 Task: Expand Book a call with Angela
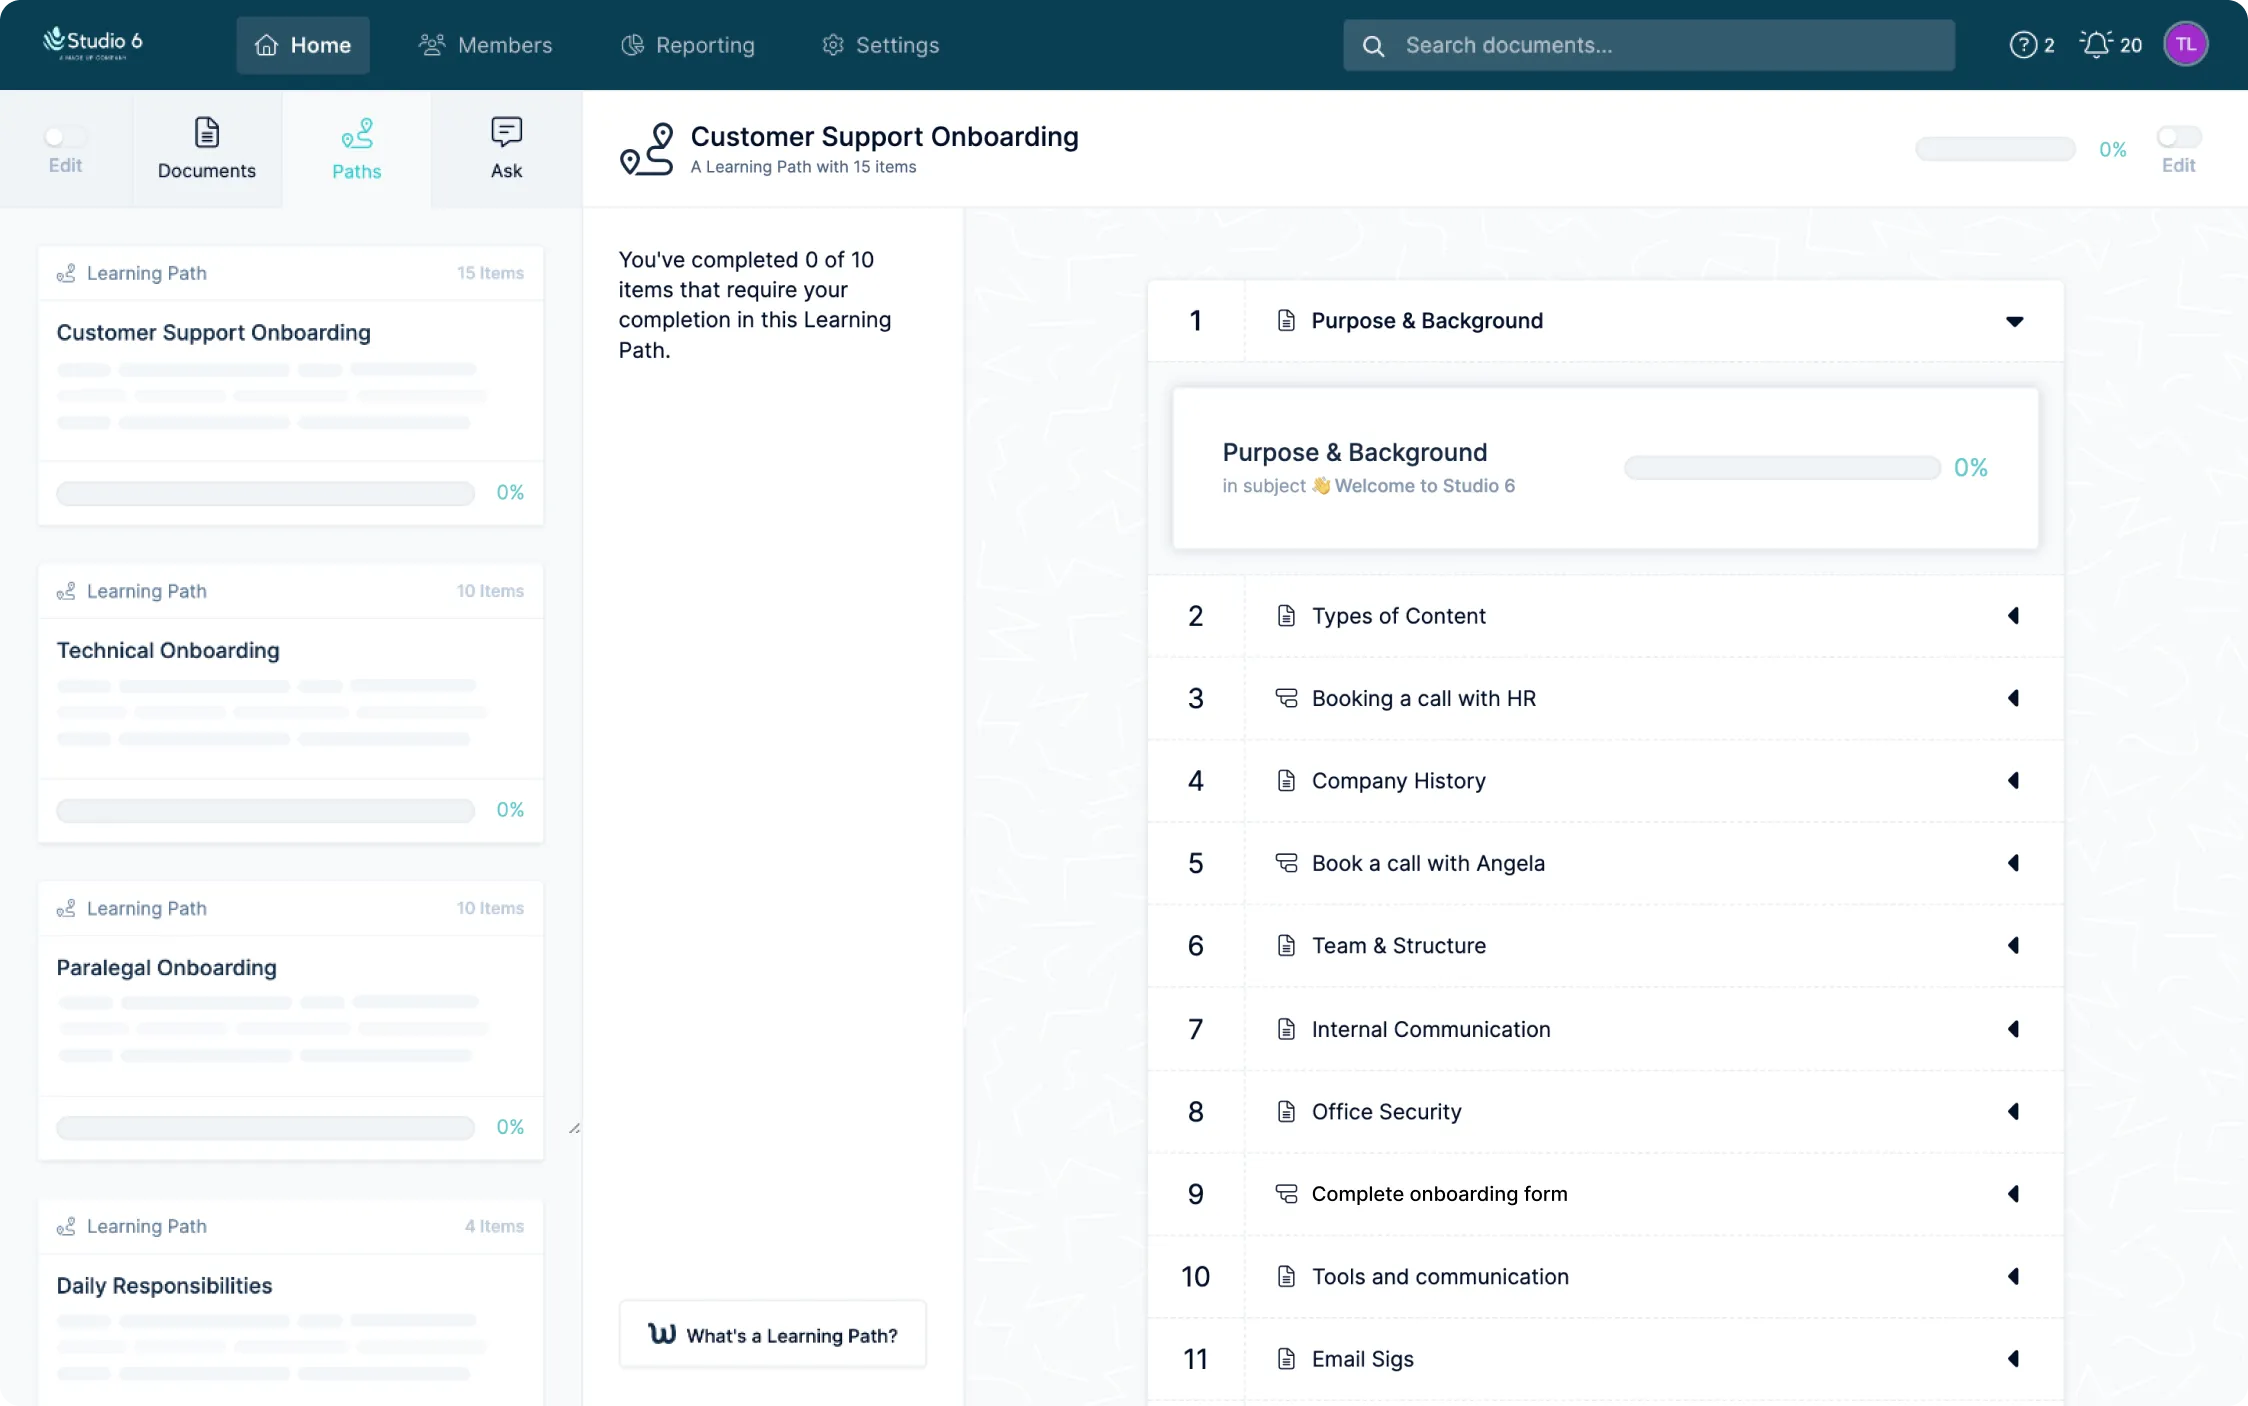2014,863
